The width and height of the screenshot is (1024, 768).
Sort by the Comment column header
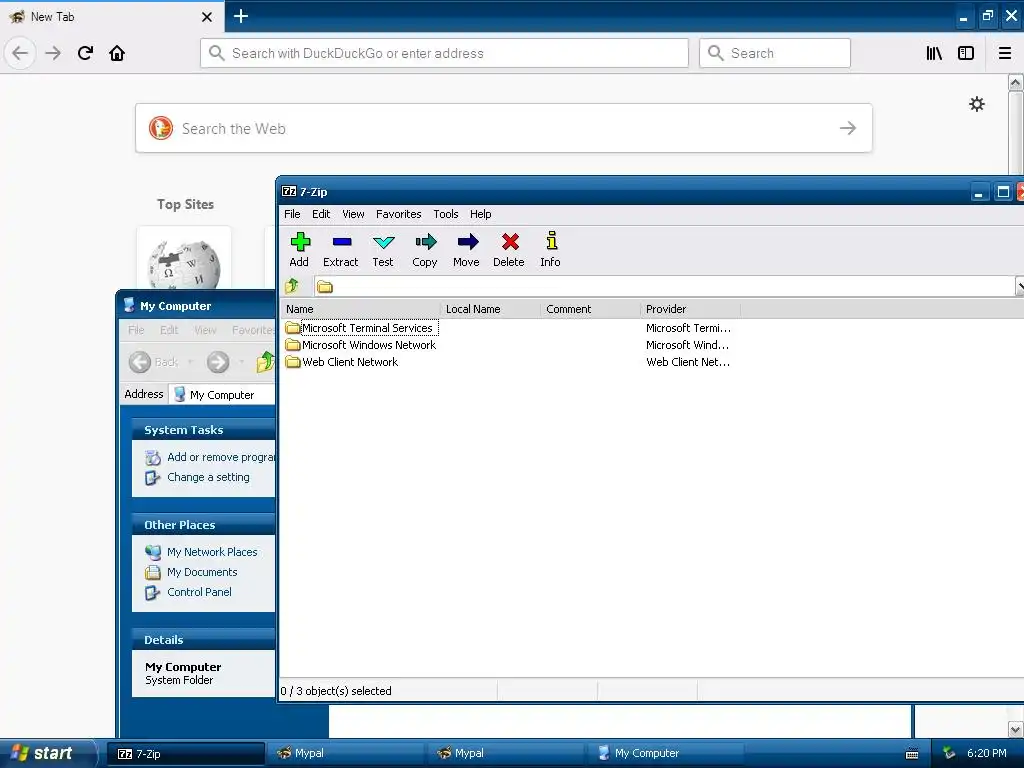[x=591, y=309]
